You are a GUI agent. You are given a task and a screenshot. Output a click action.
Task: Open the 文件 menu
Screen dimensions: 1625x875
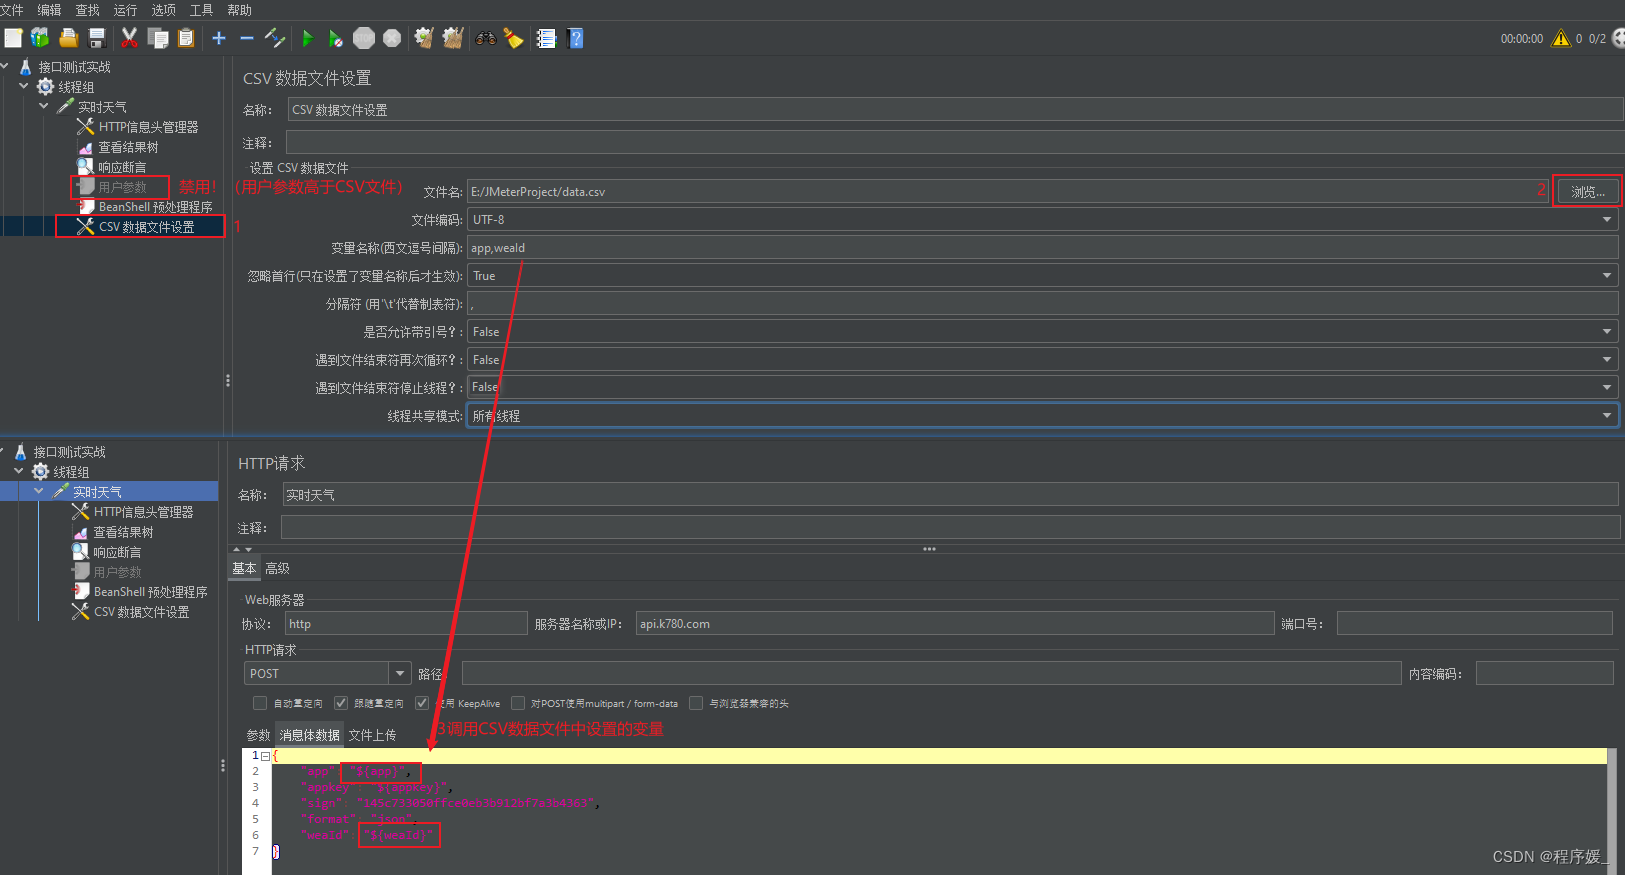pos(12,10)
